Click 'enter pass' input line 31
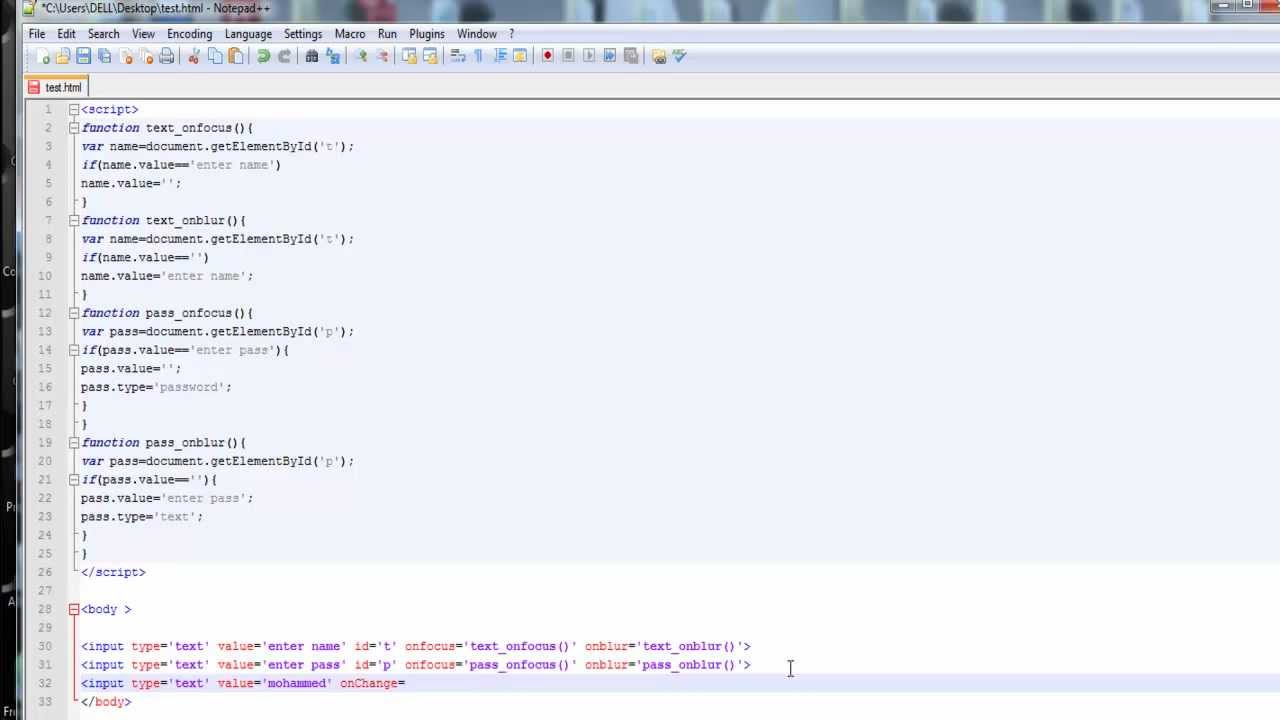1280x720 pixels. [416, 665]
